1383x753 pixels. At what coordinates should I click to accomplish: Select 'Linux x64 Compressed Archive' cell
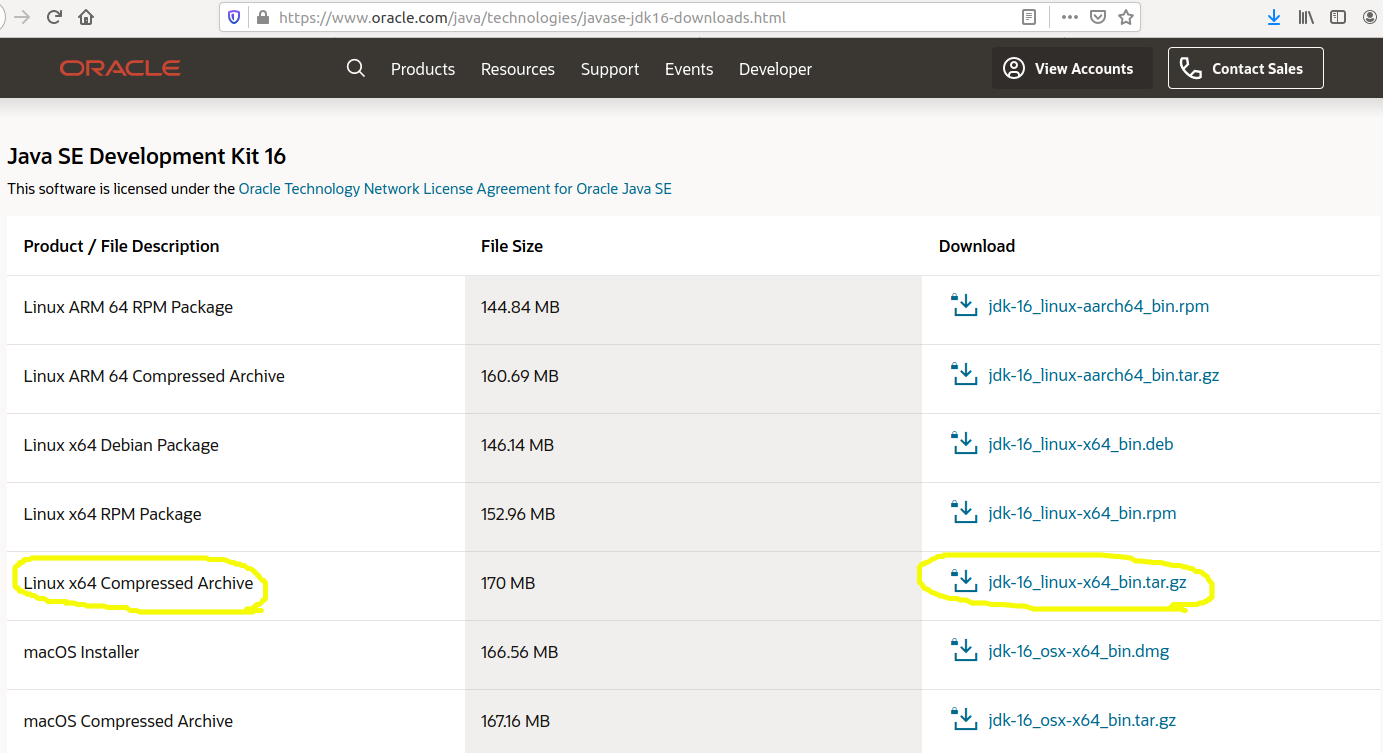click(138, 583)
